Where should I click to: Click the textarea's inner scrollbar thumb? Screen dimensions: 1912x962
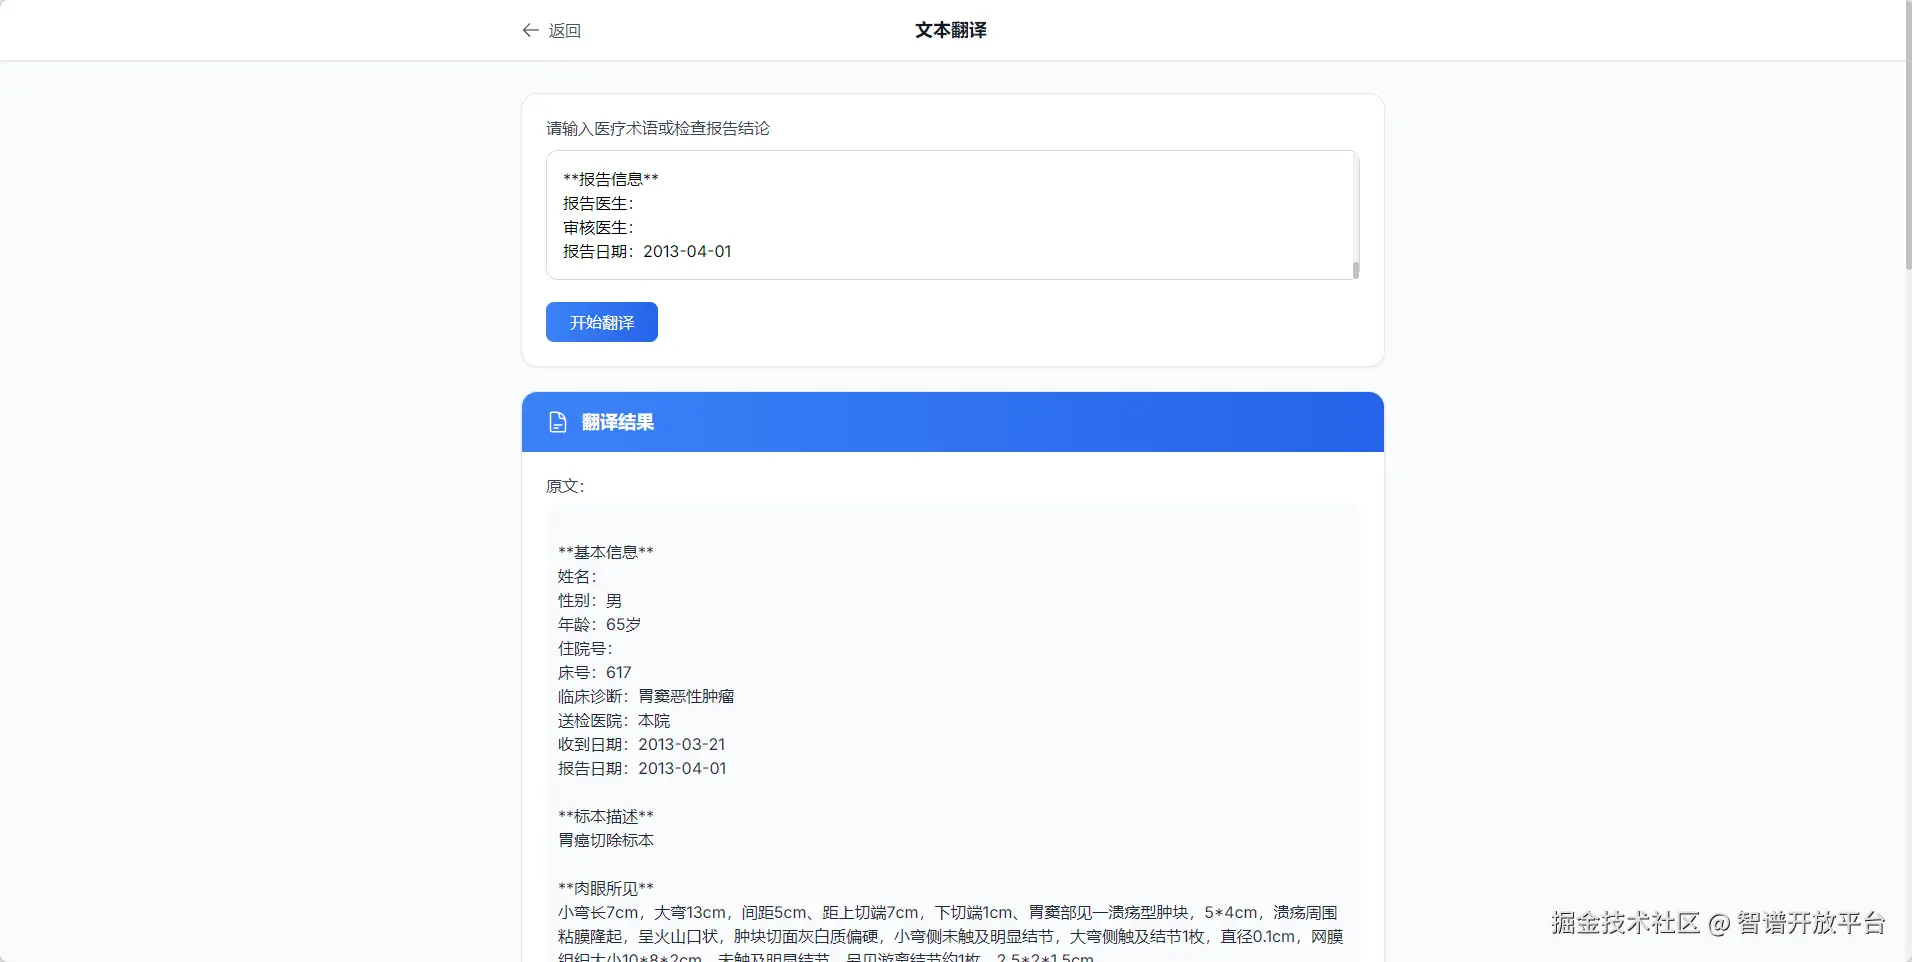[x=1356, y=270]
